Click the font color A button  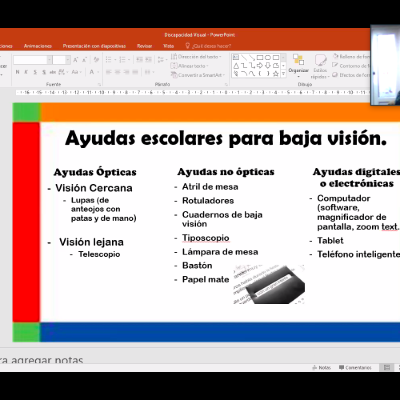[x=92, y=72]
